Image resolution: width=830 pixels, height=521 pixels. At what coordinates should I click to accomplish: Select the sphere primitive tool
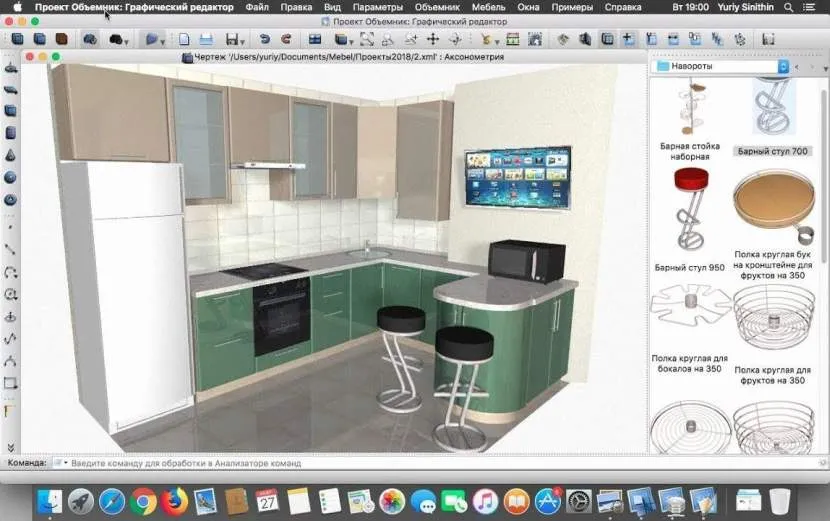(x=10, y=178)
